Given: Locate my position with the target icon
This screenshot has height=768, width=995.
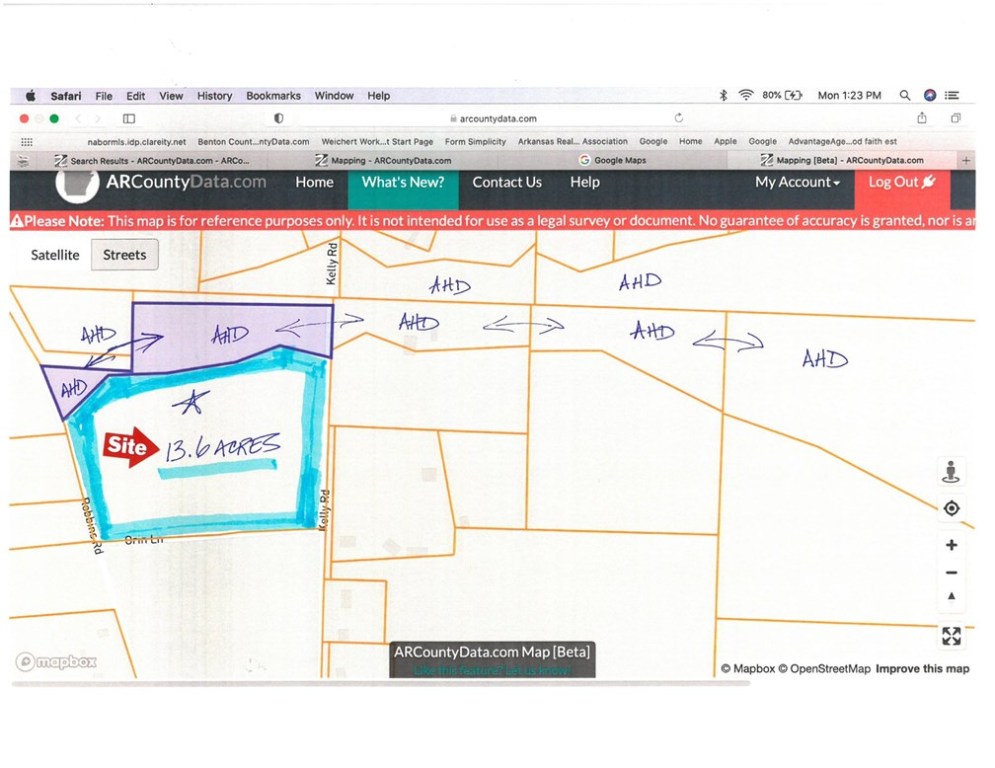Looking at the screenshot, I should pos(951,508).
